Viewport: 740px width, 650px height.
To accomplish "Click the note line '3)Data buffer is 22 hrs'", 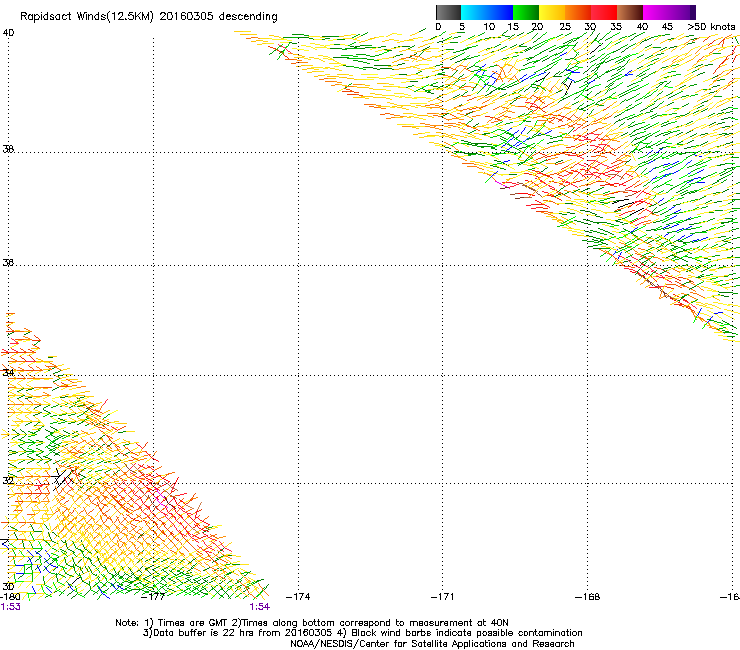I will pos(362,633).
